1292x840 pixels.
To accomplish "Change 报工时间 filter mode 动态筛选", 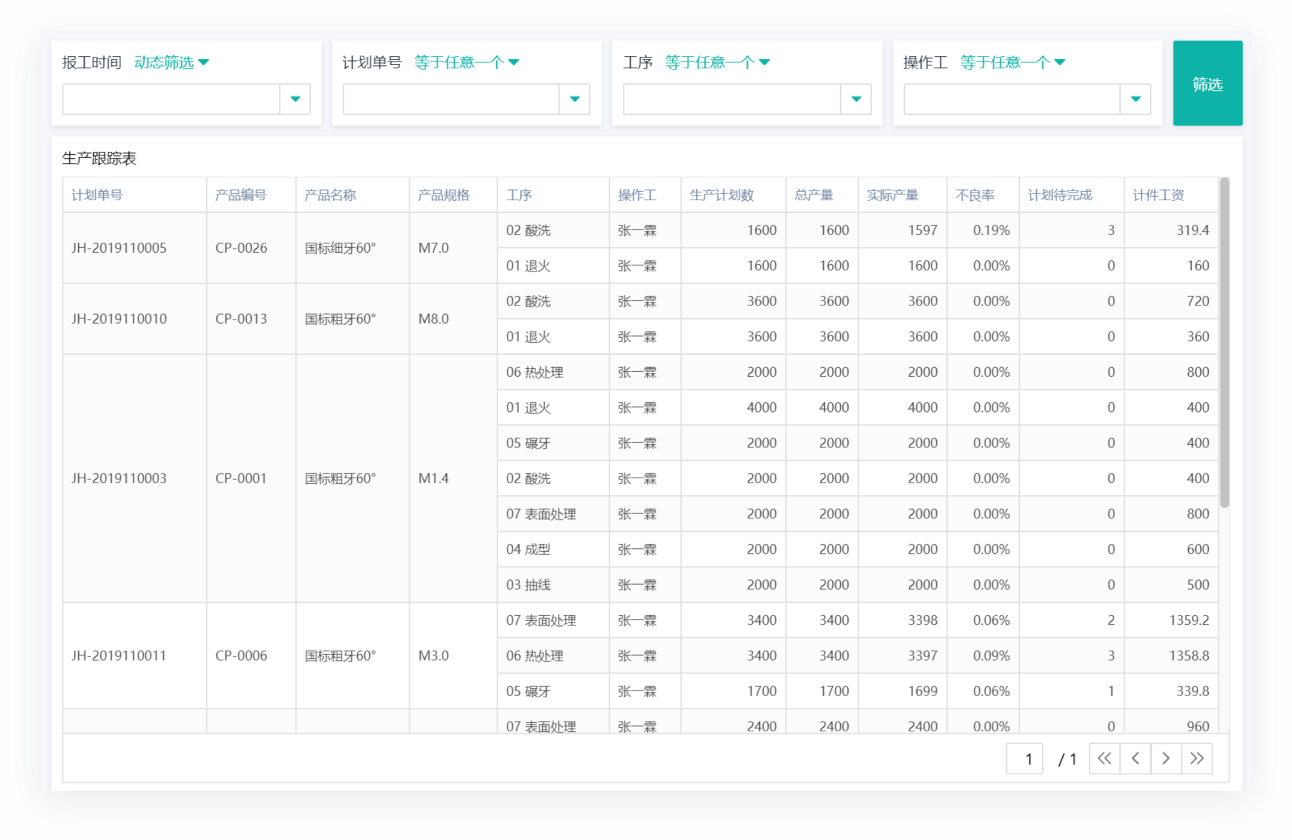I will click(171, 62).
